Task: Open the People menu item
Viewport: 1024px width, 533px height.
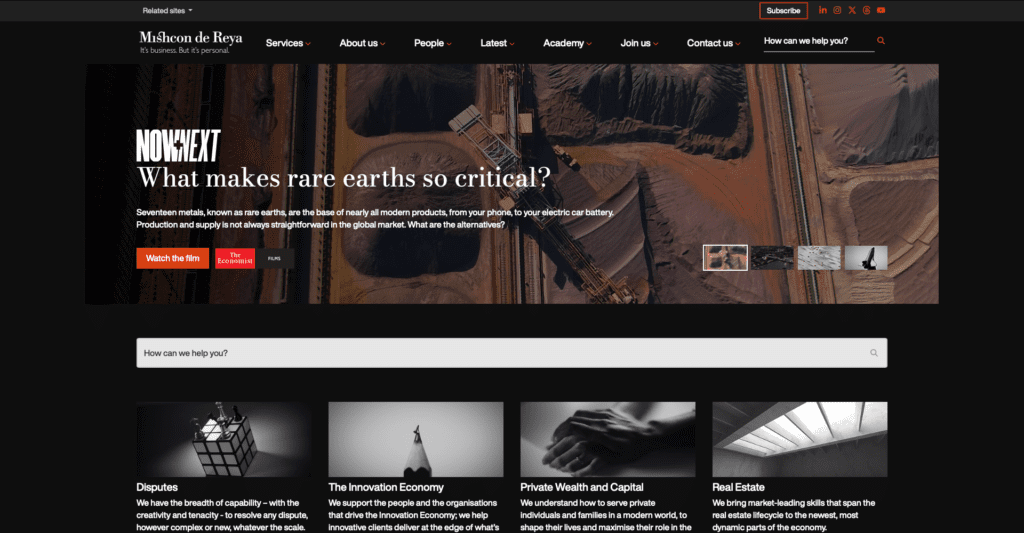Action: [x=432, y=43]
